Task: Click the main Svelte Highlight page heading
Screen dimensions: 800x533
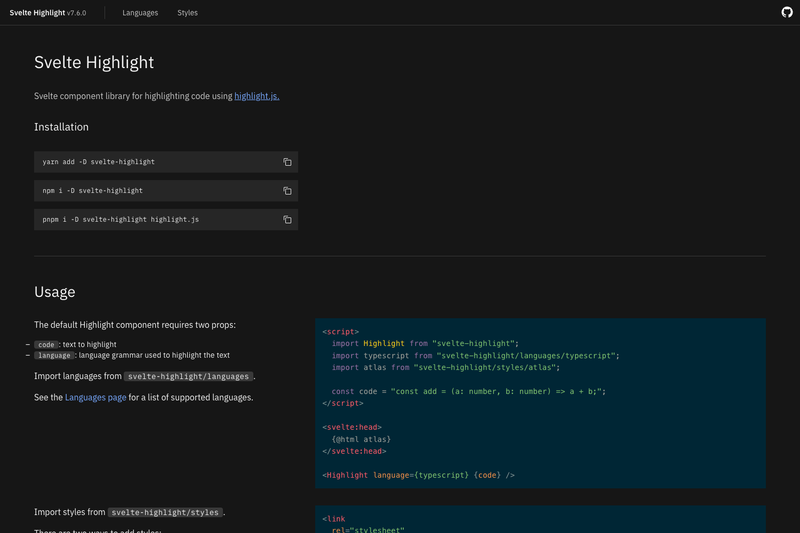Action: [x=94, y=62]
